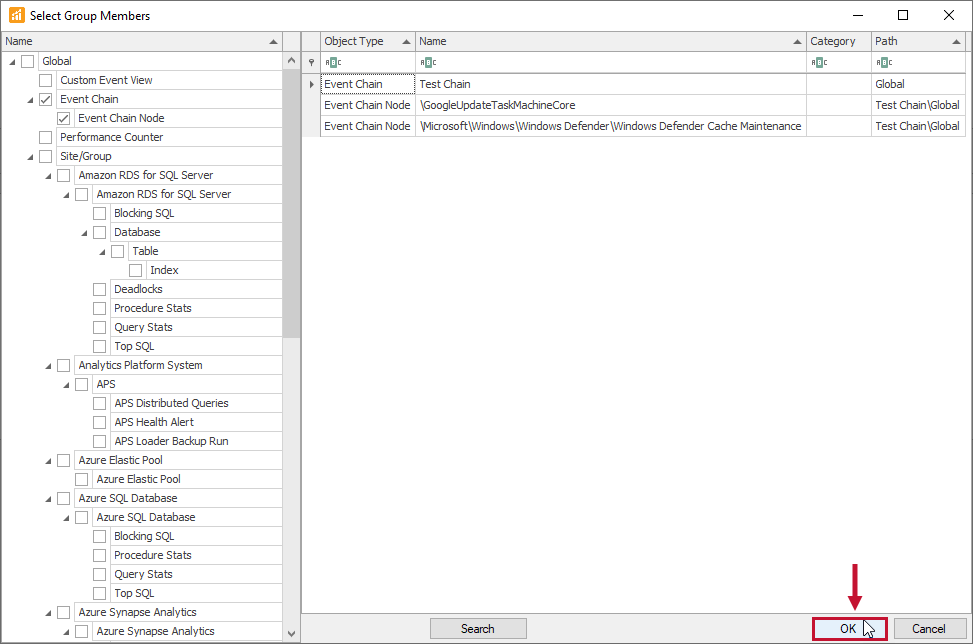Open the ABC filter icon under Object Type
973x644 pixels.
(333, 62)
